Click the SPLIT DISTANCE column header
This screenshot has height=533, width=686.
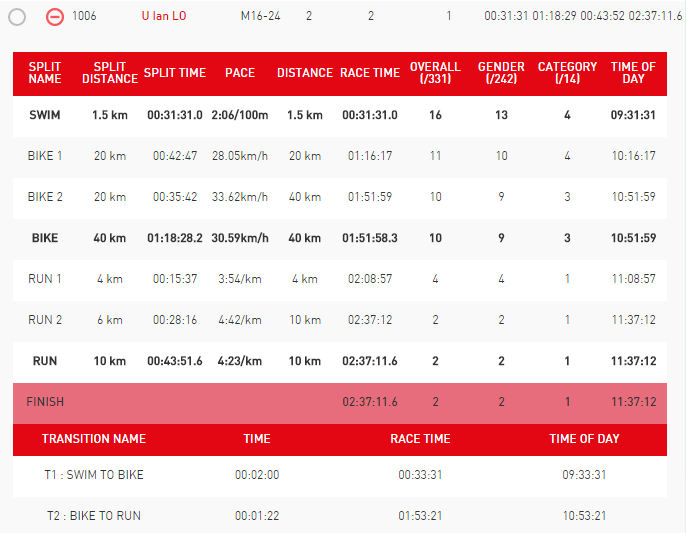[110, 73]
